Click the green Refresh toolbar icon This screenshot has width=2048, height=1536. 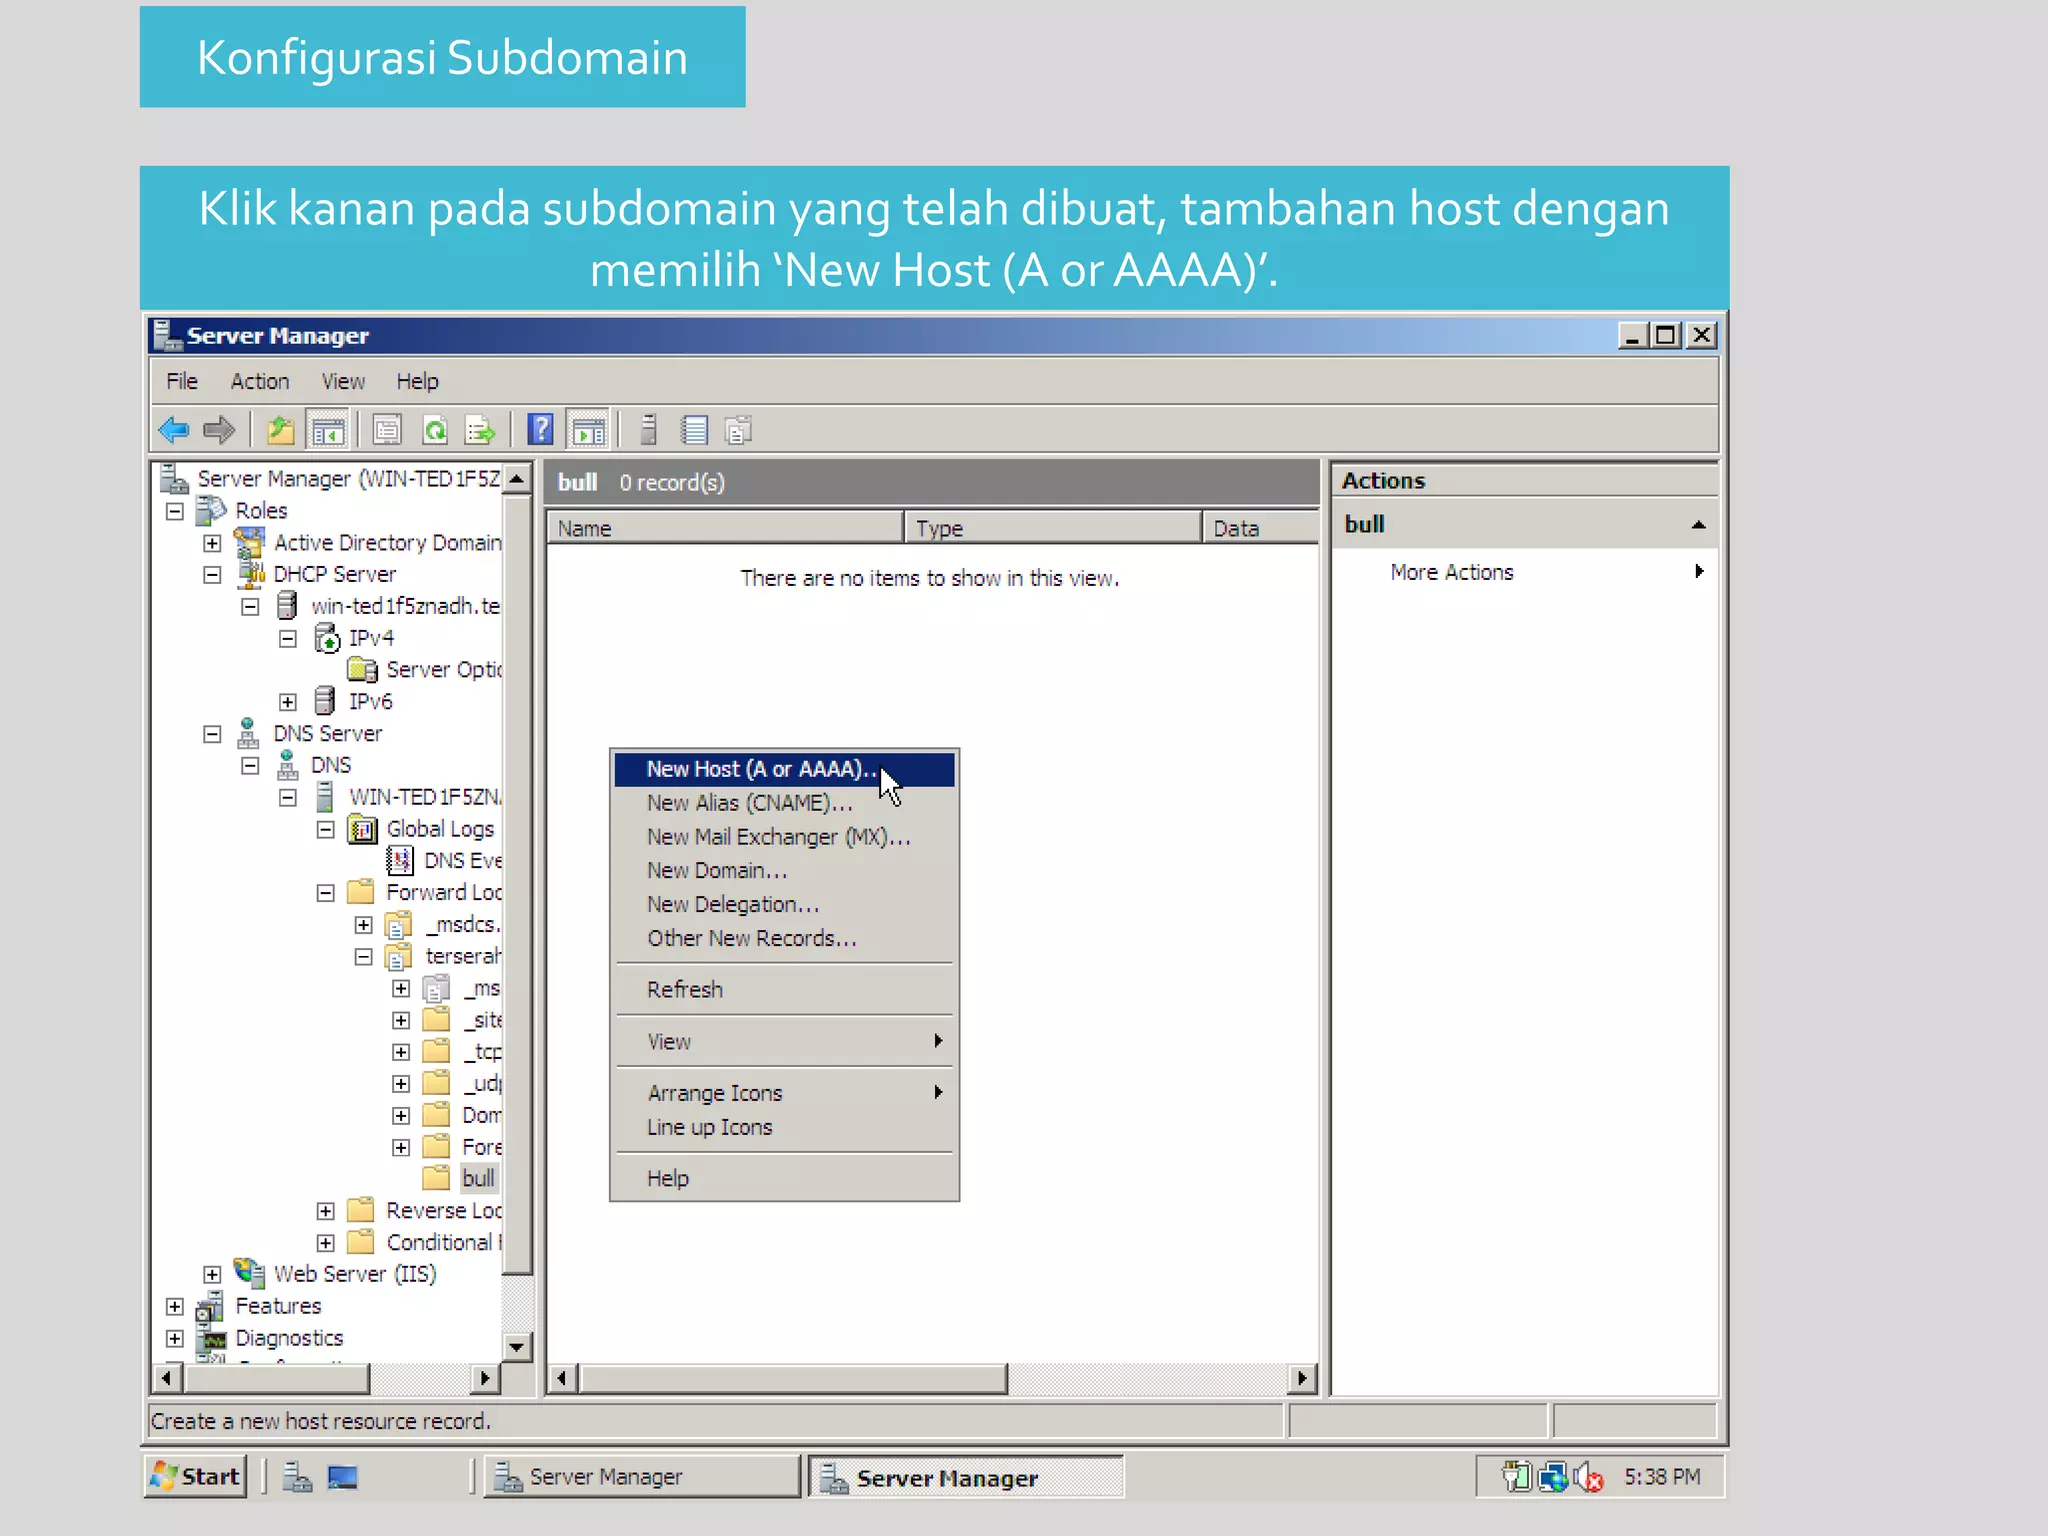coord(435,431)
